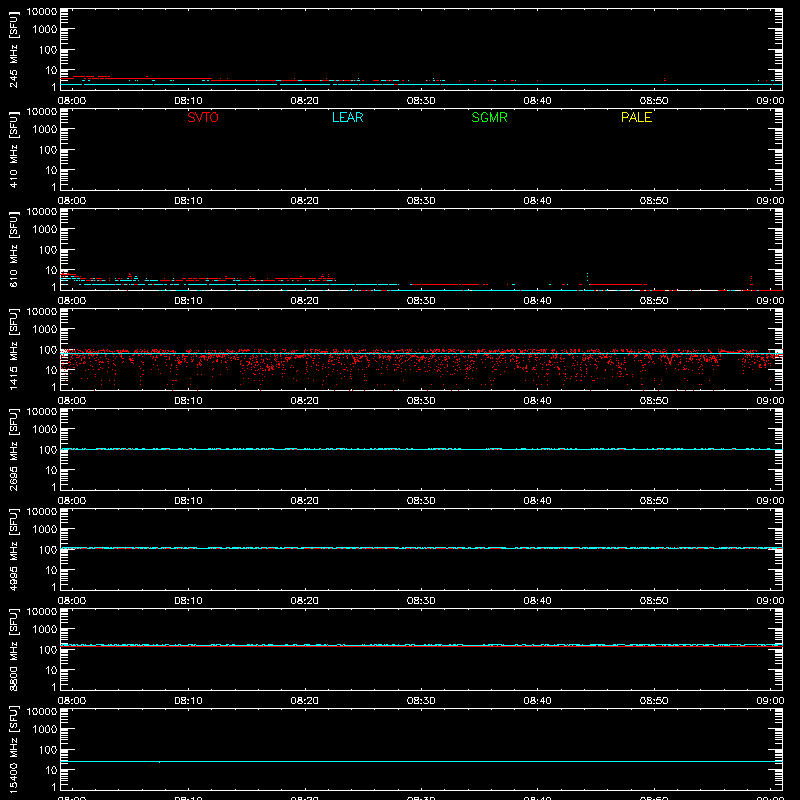Select the 15400 MHz [SFU] axis title
Image resolution: width=800 pixels, height=800 pixels.
(x=13, y=750)
